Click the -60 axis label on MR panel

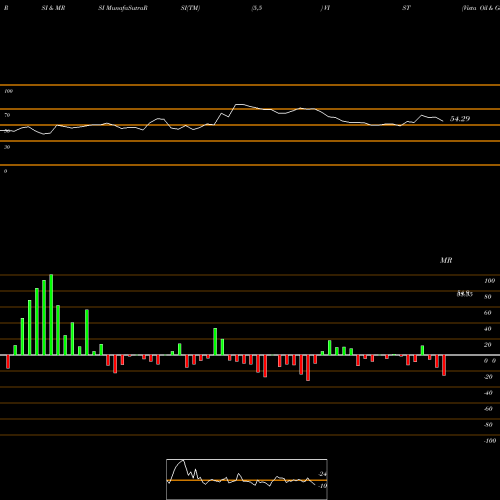point(488,409)
